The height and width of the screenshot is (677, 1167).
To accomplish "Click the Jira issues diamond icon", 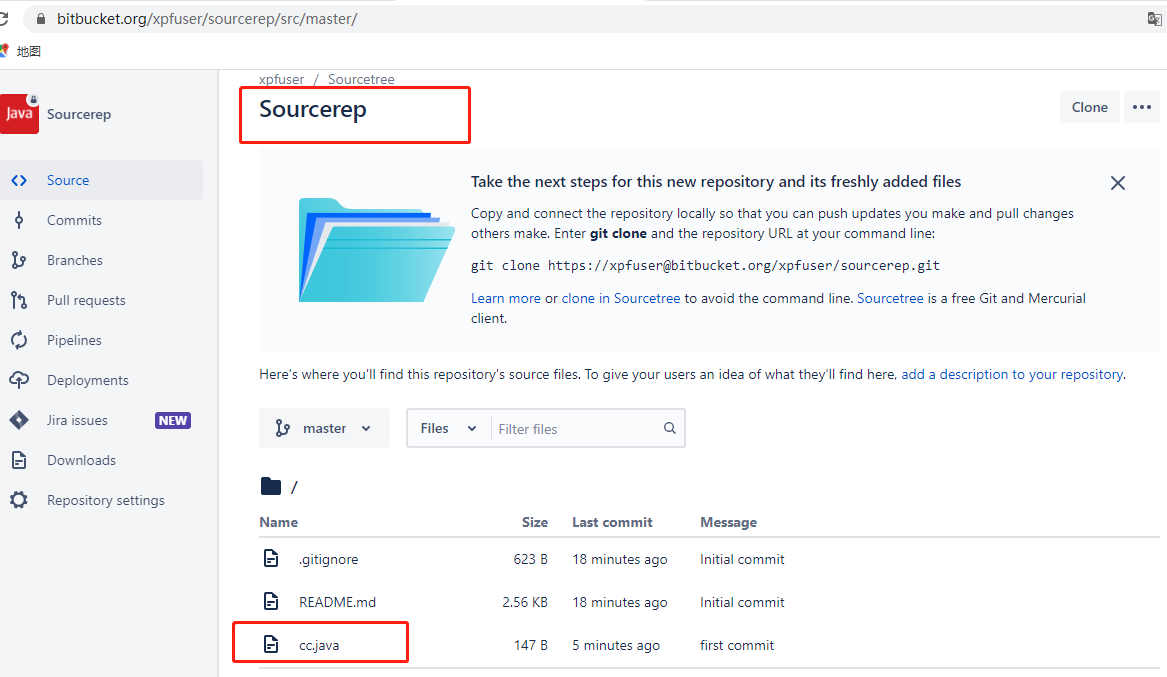I will point(19,420).
